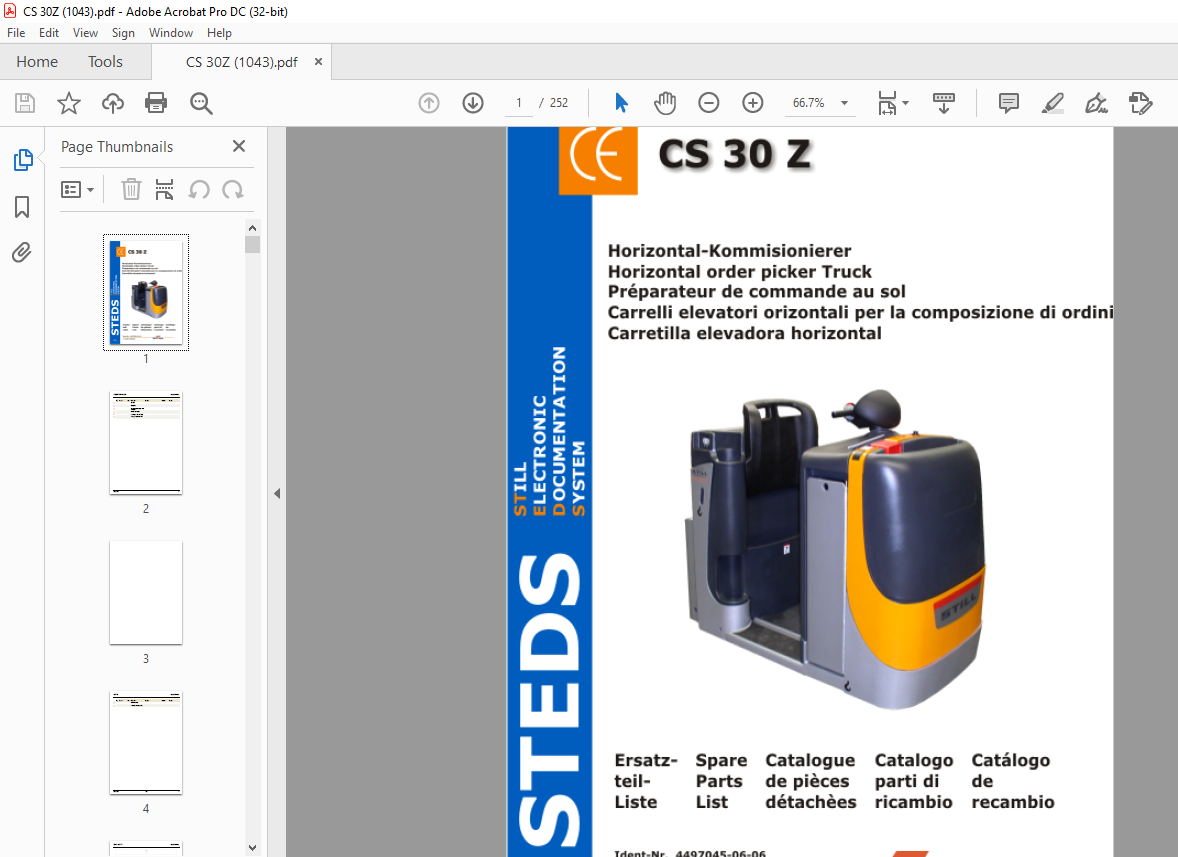
Task: Click the insert/extract pages icon in thumbnails panel
Action: (x=165, y=189)
